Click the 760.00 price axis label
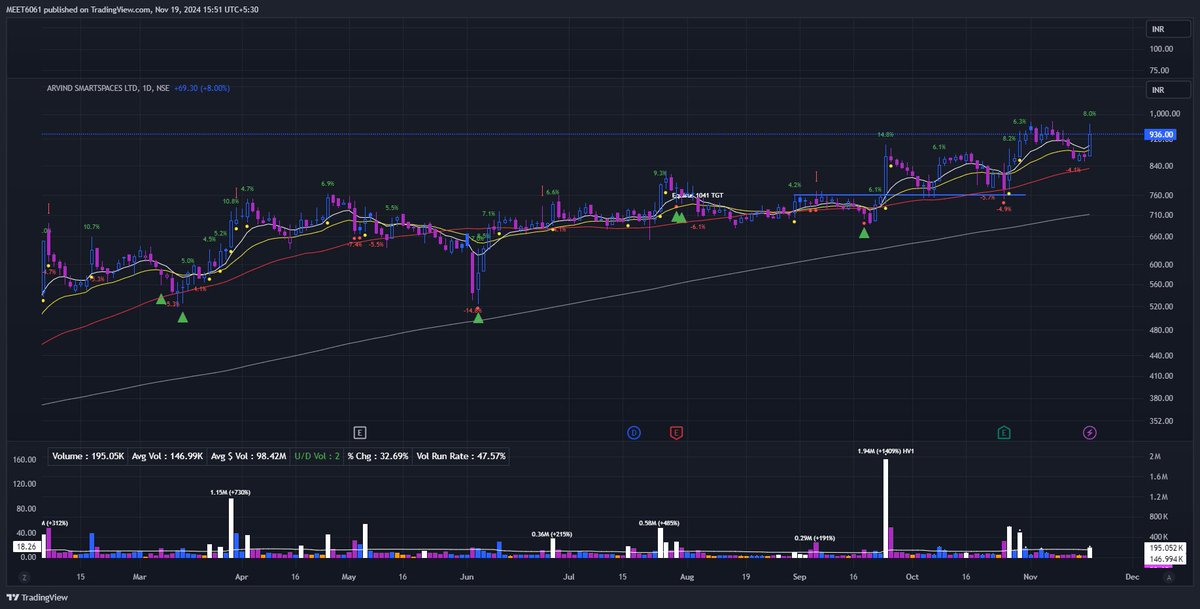This screenshot has height=609, width=1200. [1160, 196]
